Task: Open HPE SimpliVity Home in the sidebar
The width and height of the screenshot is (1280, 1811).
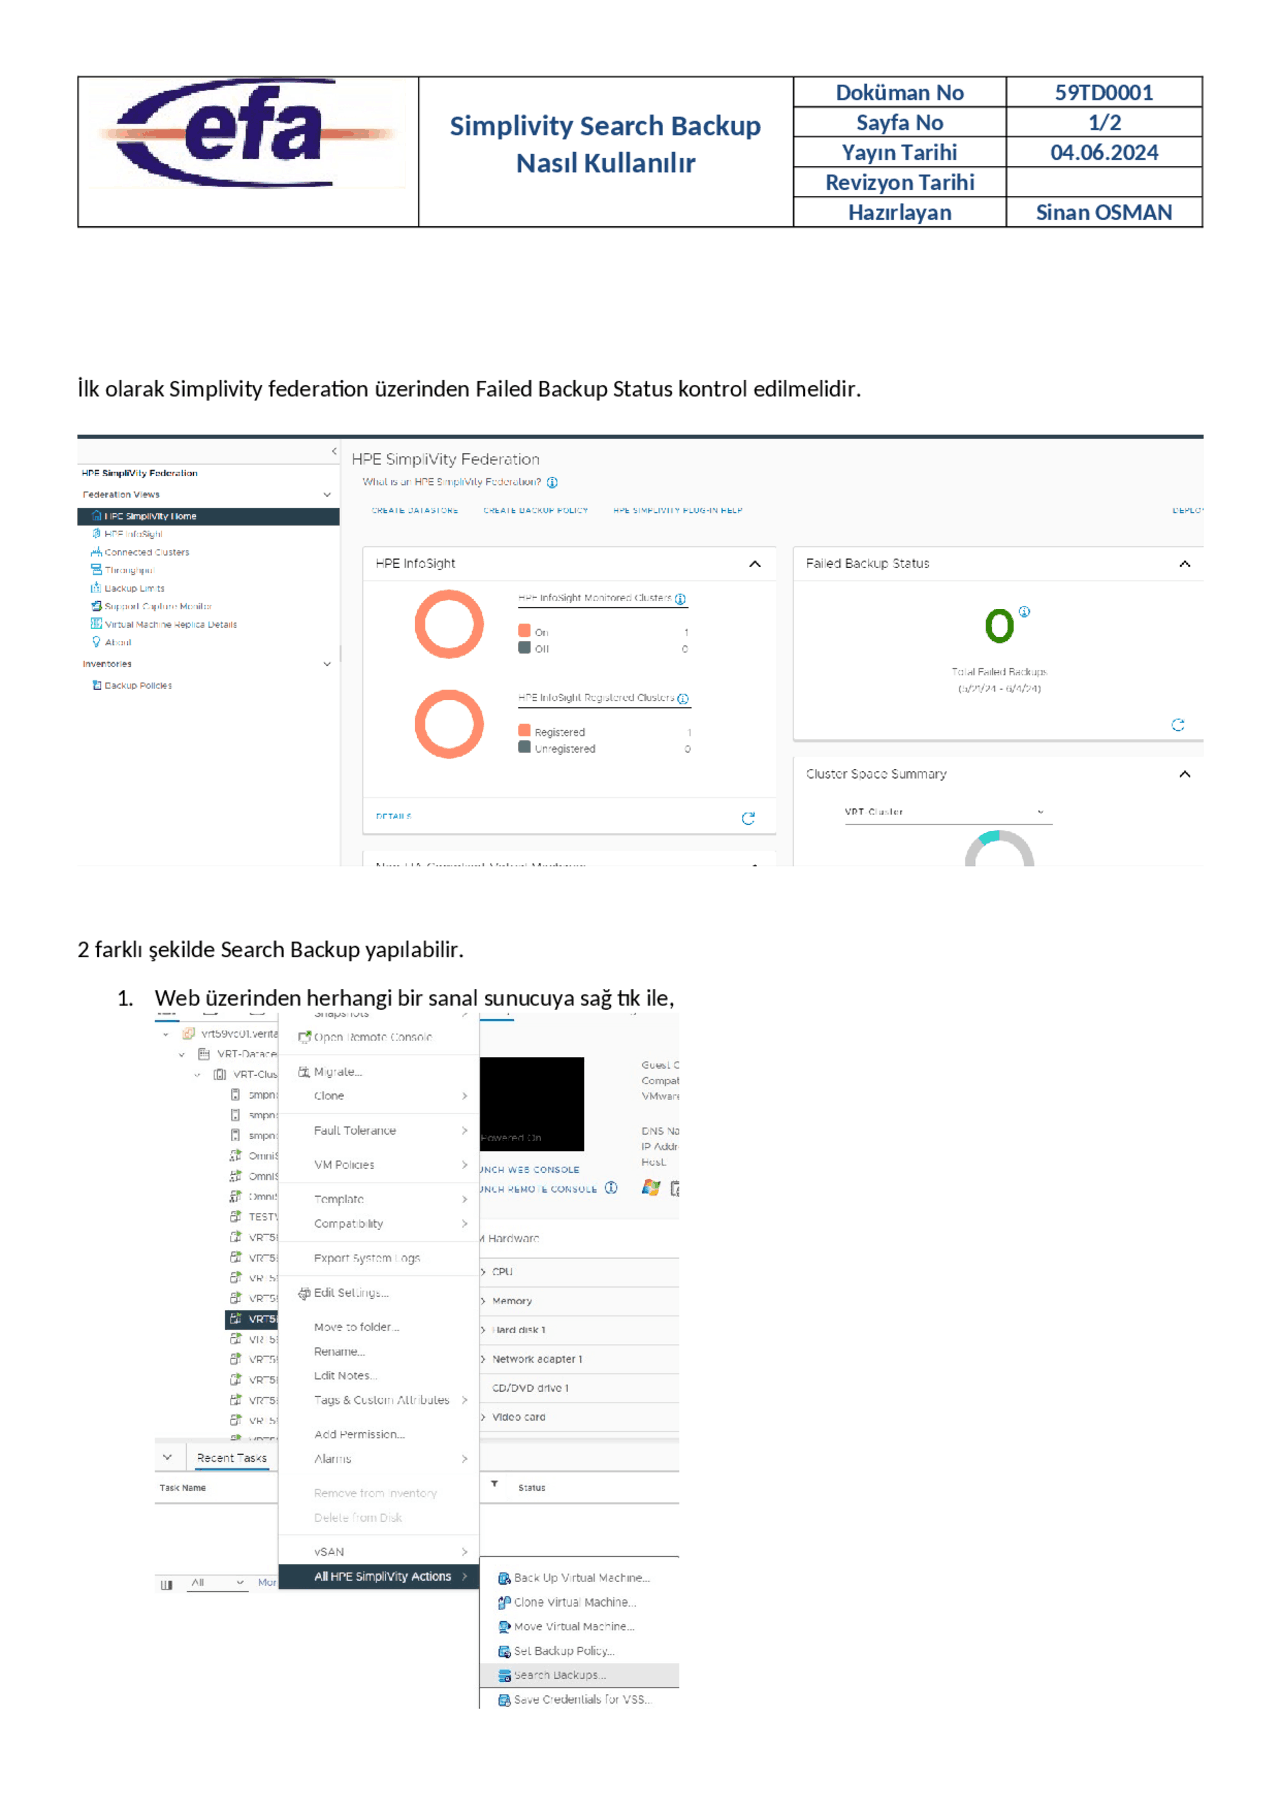Action: click(x=208, y=516)
